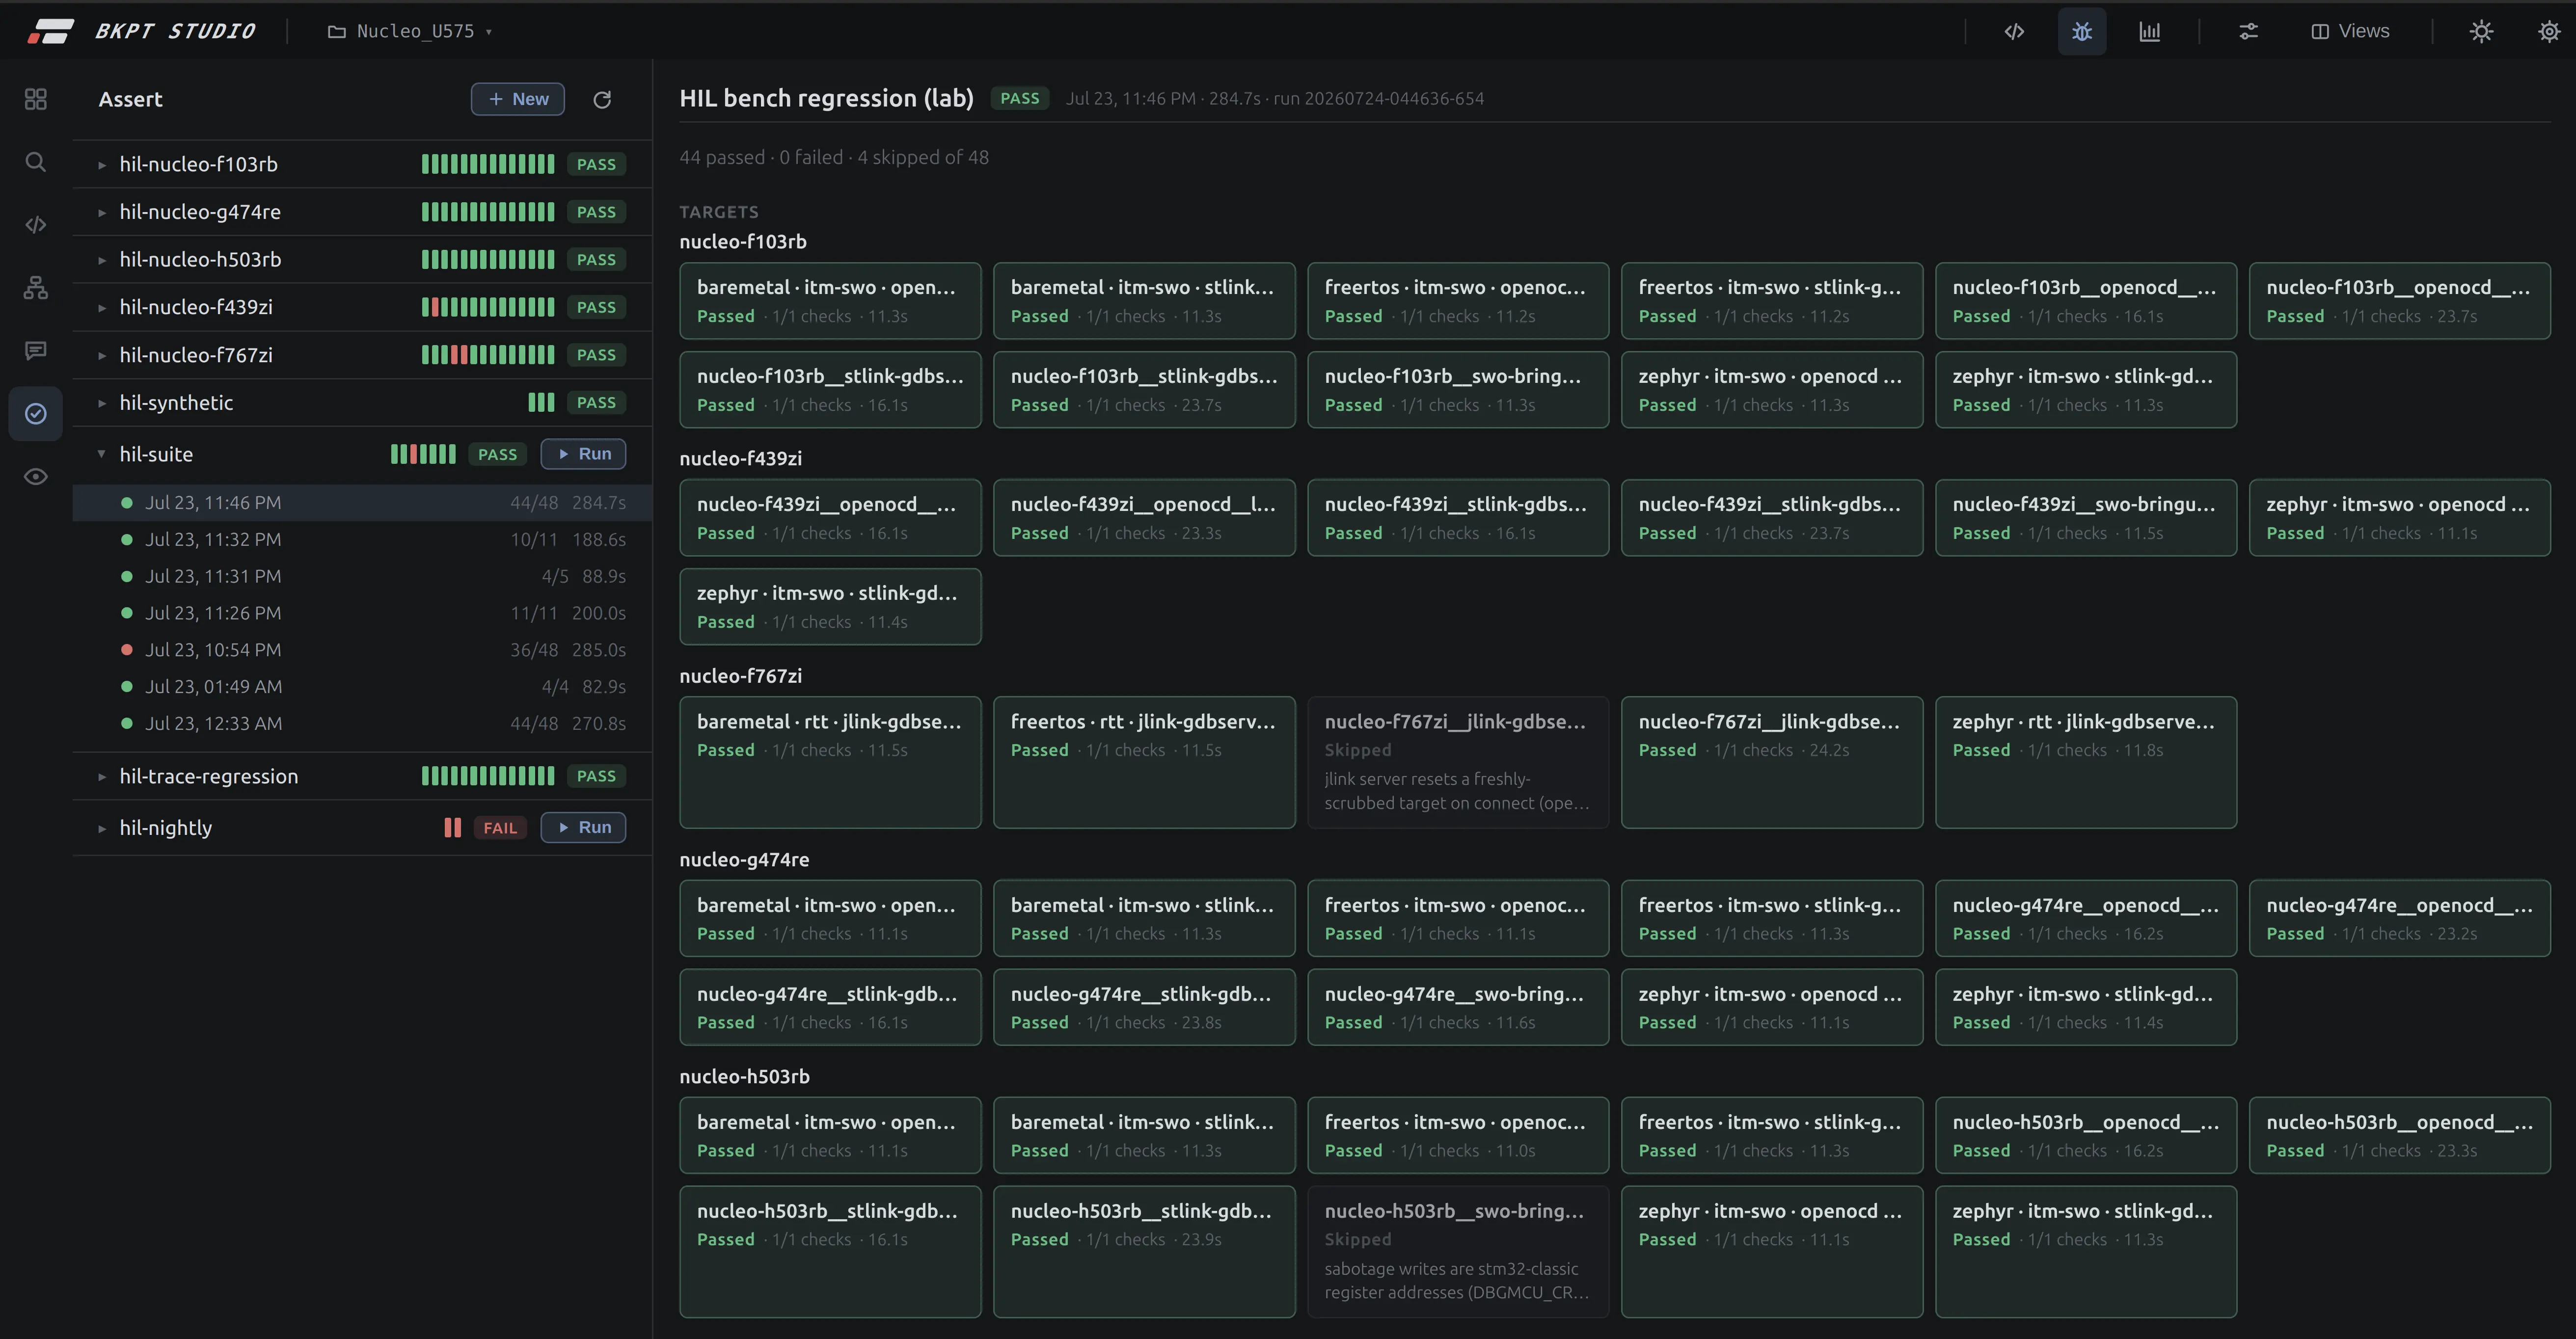Collapse the hil-suite tree
This screenshot has height=1339, width=2576.
coord(102,454)
